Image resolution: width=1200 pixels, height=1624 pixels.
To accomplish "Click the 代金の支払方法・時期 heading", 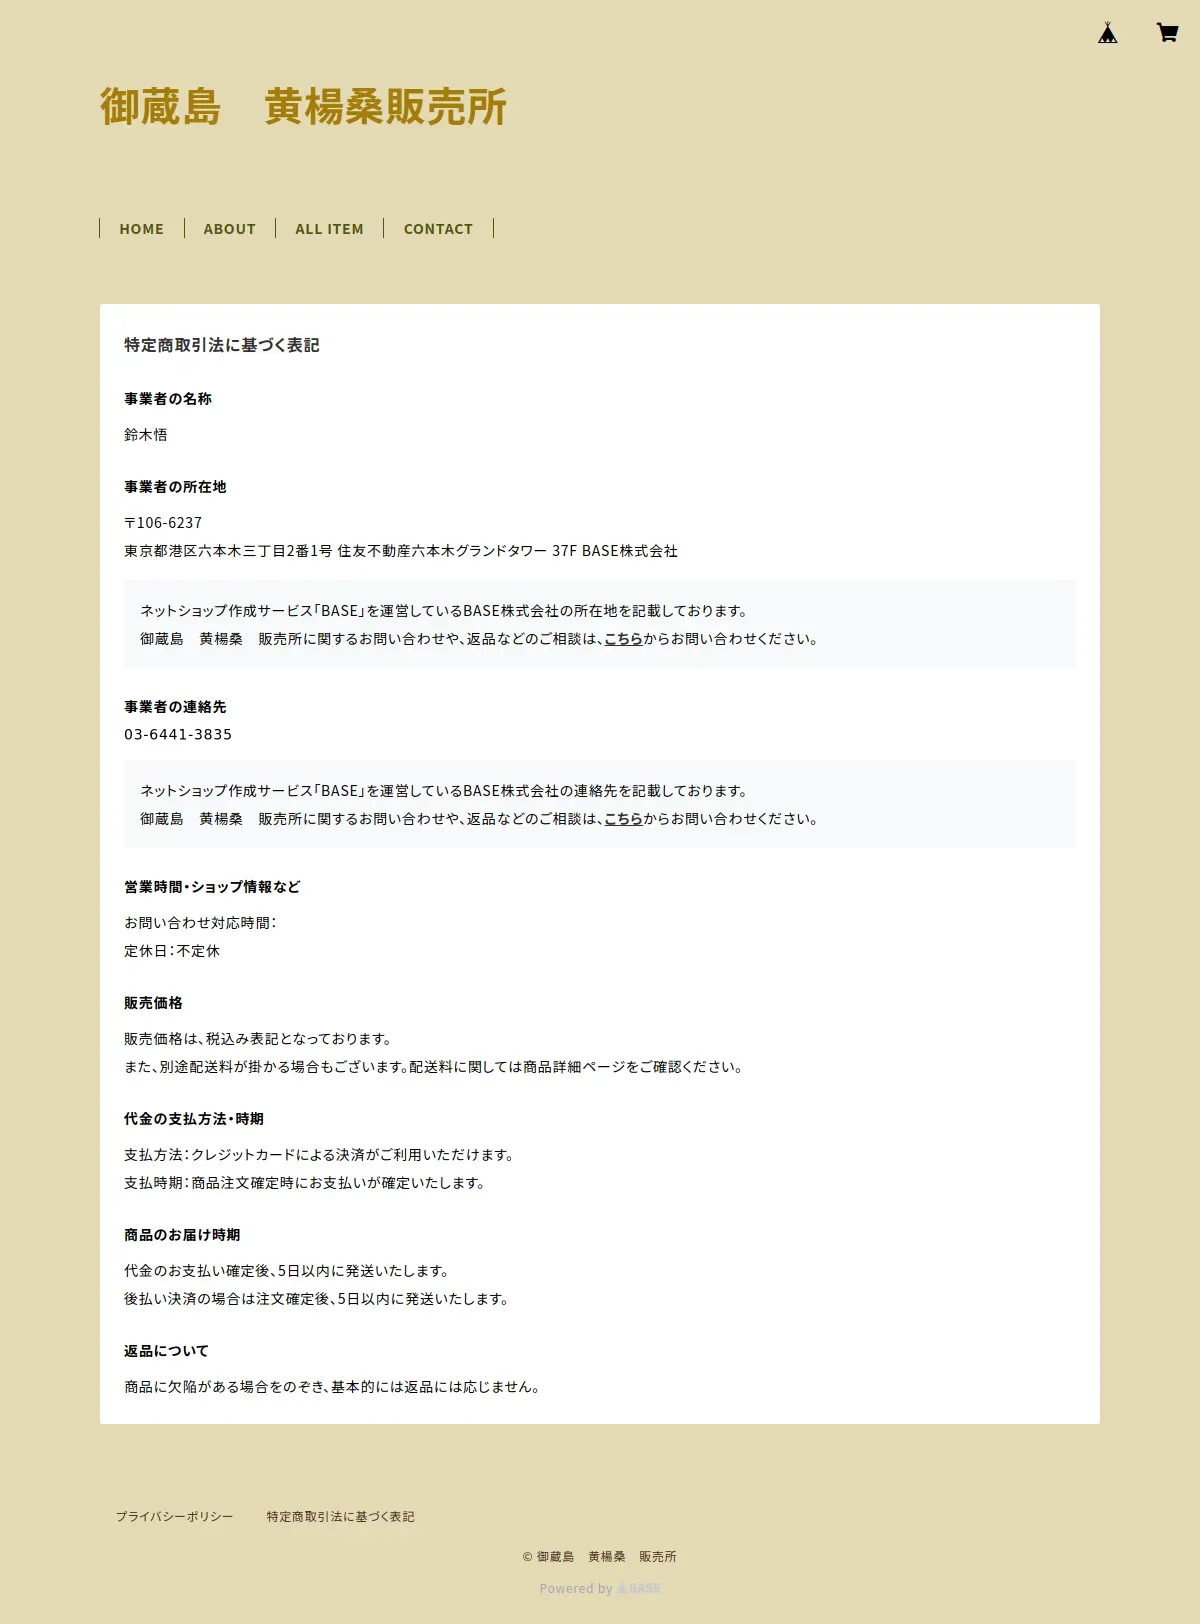I will pos(194,1119).
